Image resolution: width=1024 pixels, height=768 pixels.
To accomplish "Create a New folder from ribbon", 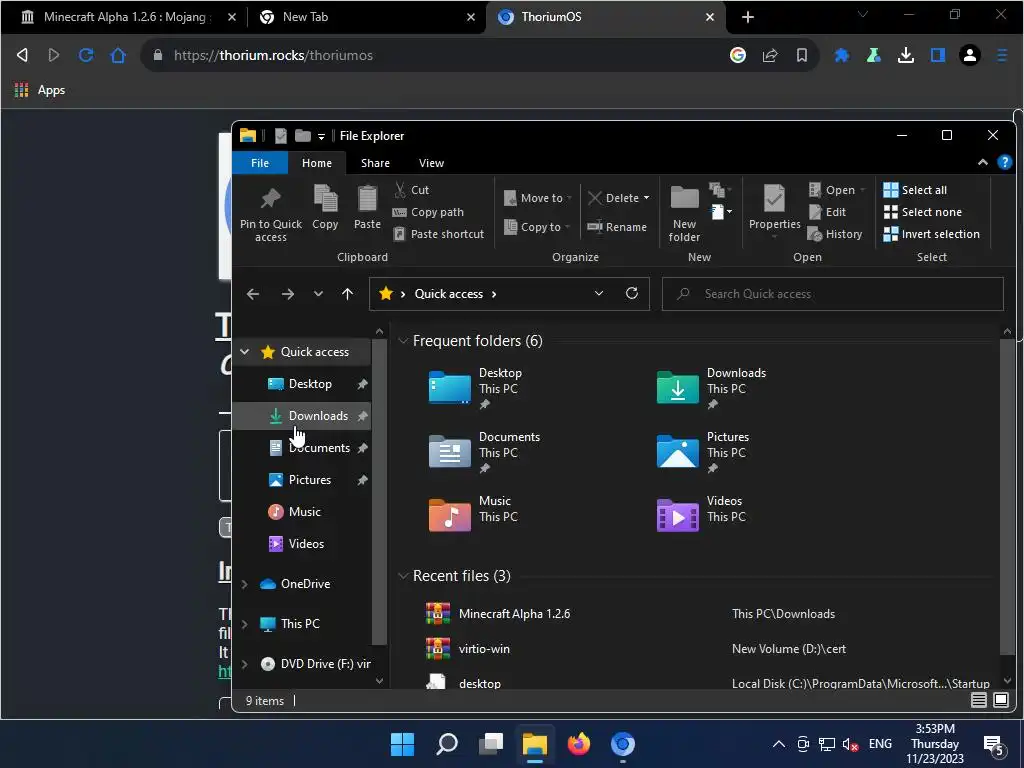I will (x=684, y=214).
